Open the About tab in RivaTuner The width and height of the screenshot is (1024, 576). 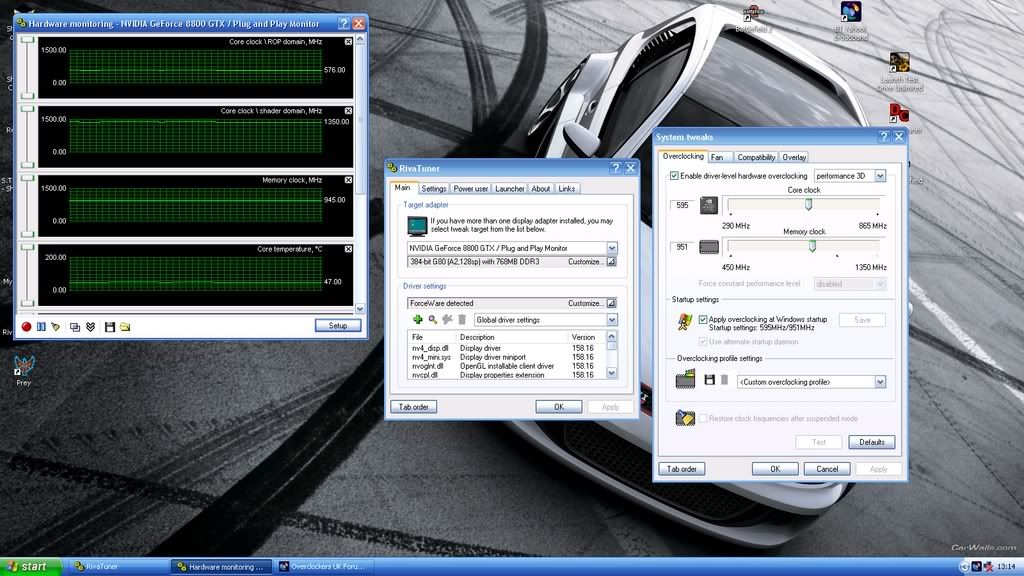541,189
